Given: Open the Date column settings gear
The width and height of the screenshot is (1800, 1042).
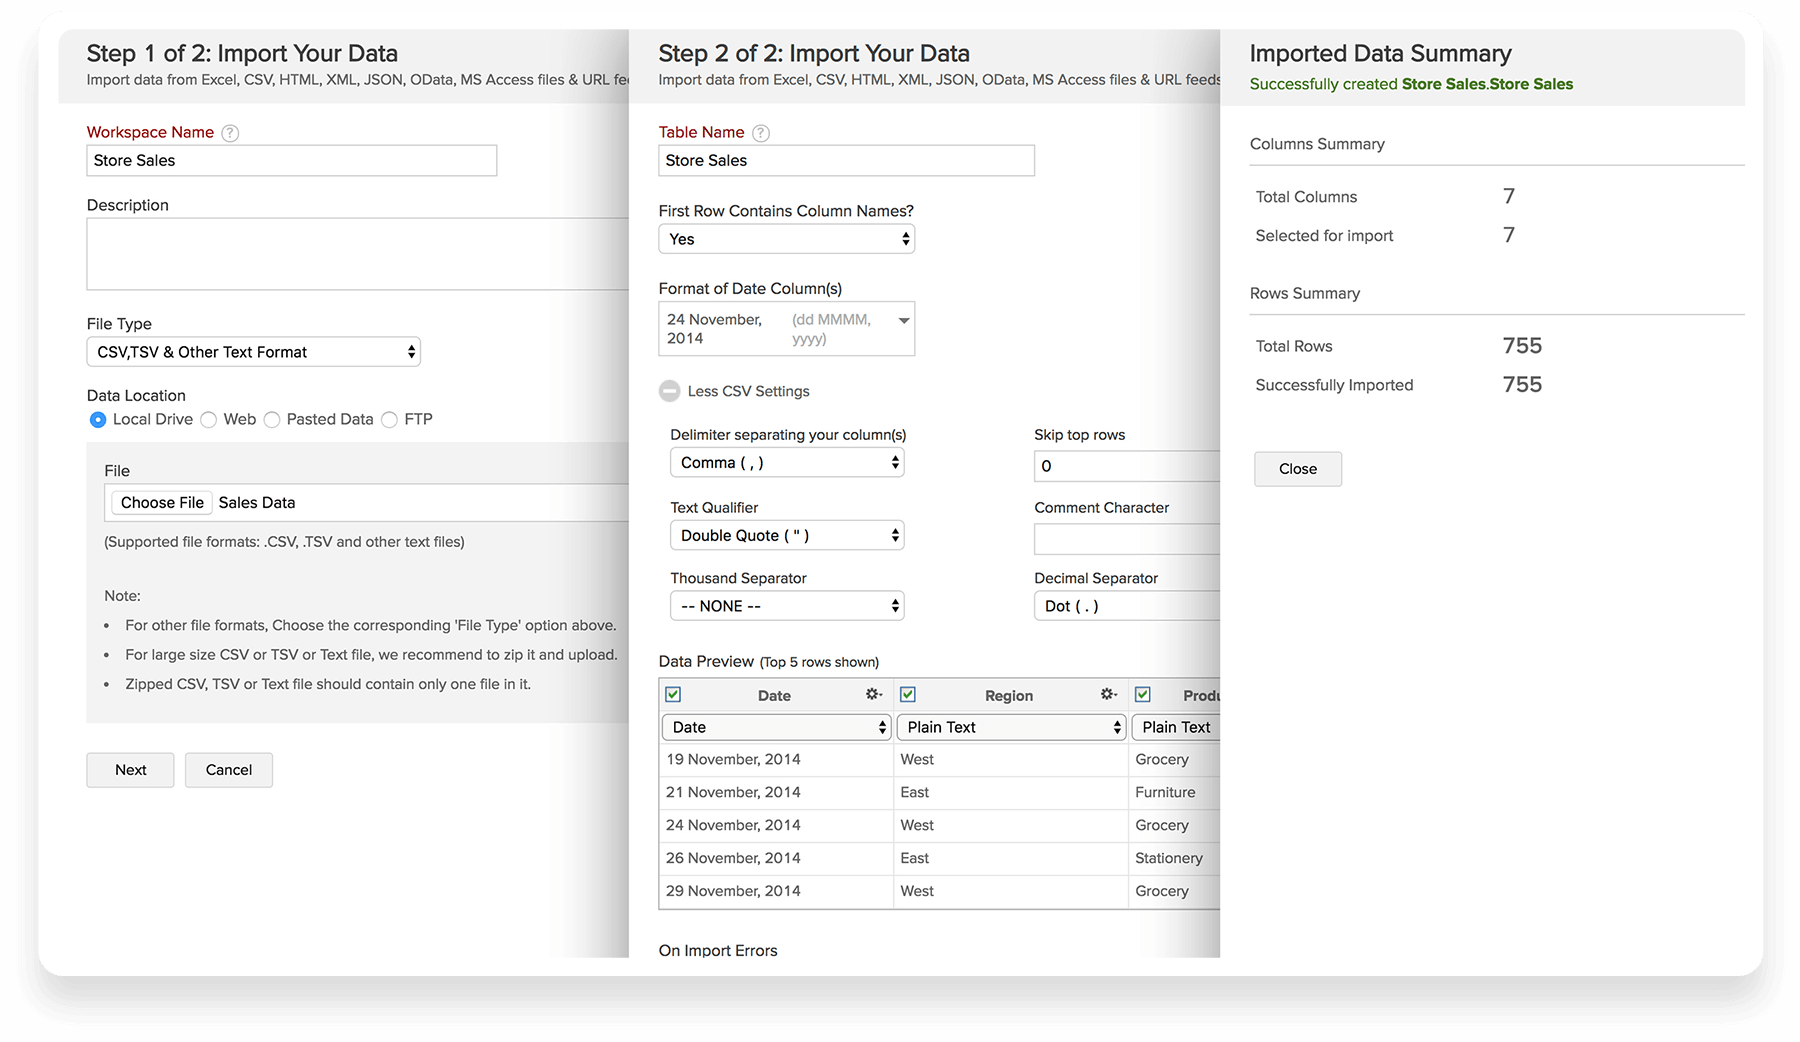Looking at the screenshot, I should click(x=873, y=694).
